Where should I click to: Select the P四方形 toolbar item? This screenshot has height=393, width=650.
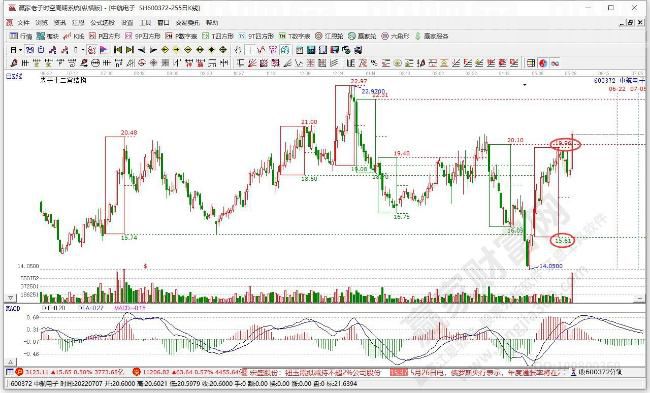tap(104, 36)
